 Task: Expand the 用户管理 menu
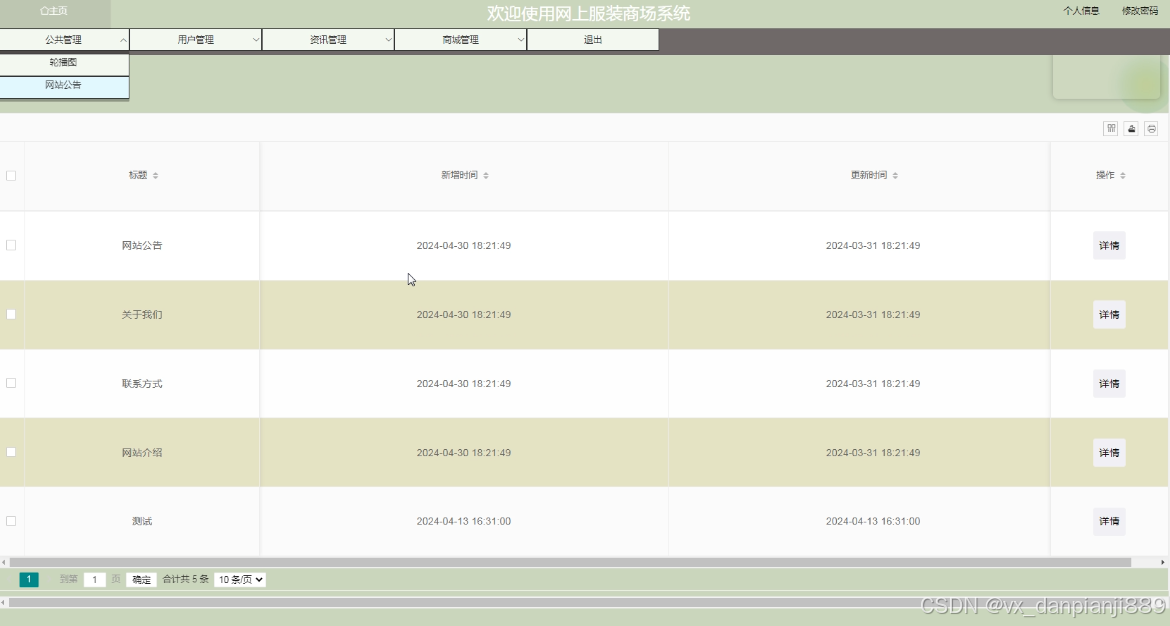point(195,40)
